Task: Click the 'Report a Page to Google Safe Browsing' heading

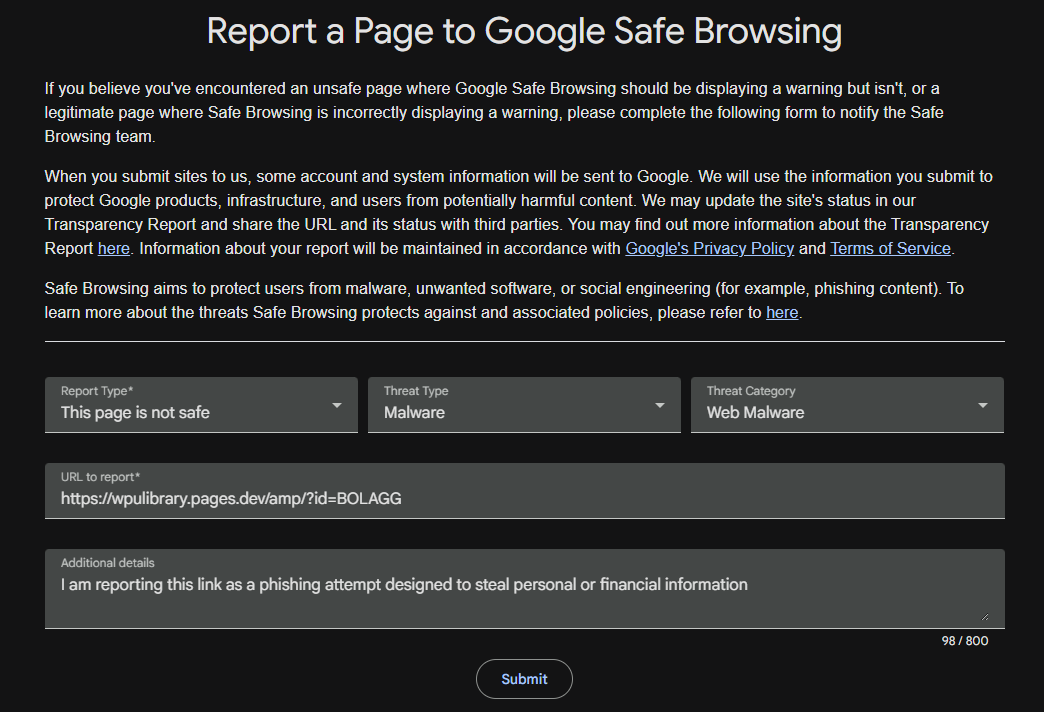Action: pos(524,32)
